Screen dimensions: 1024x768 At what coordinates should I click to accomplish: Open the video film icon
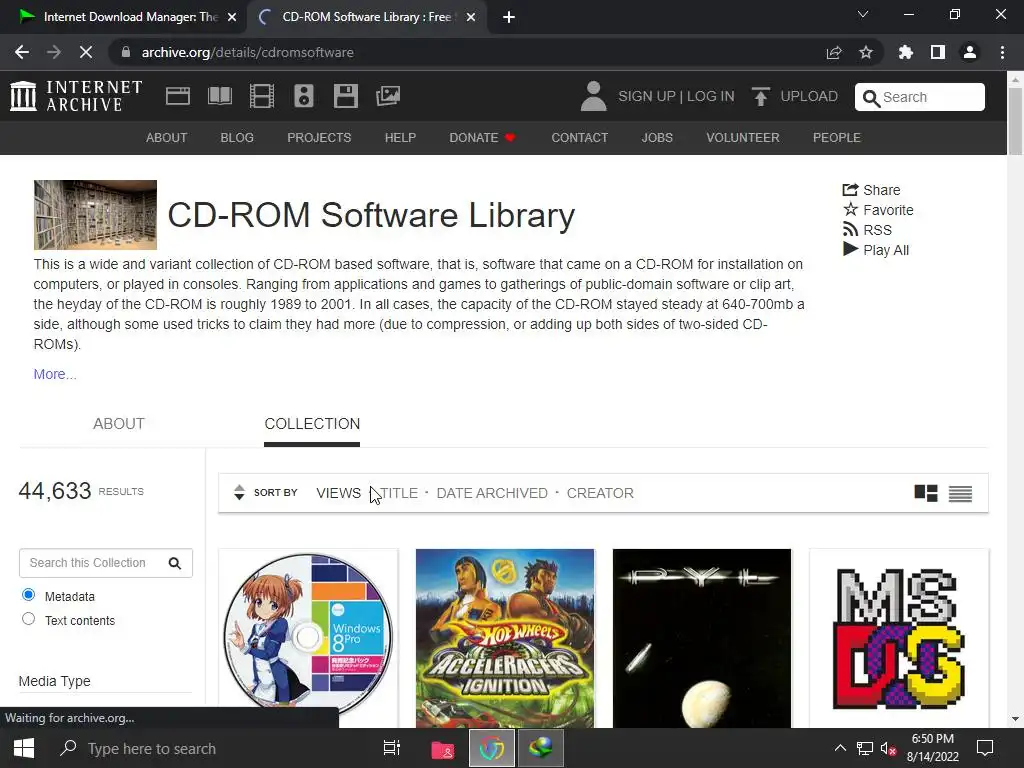[261, 96]
